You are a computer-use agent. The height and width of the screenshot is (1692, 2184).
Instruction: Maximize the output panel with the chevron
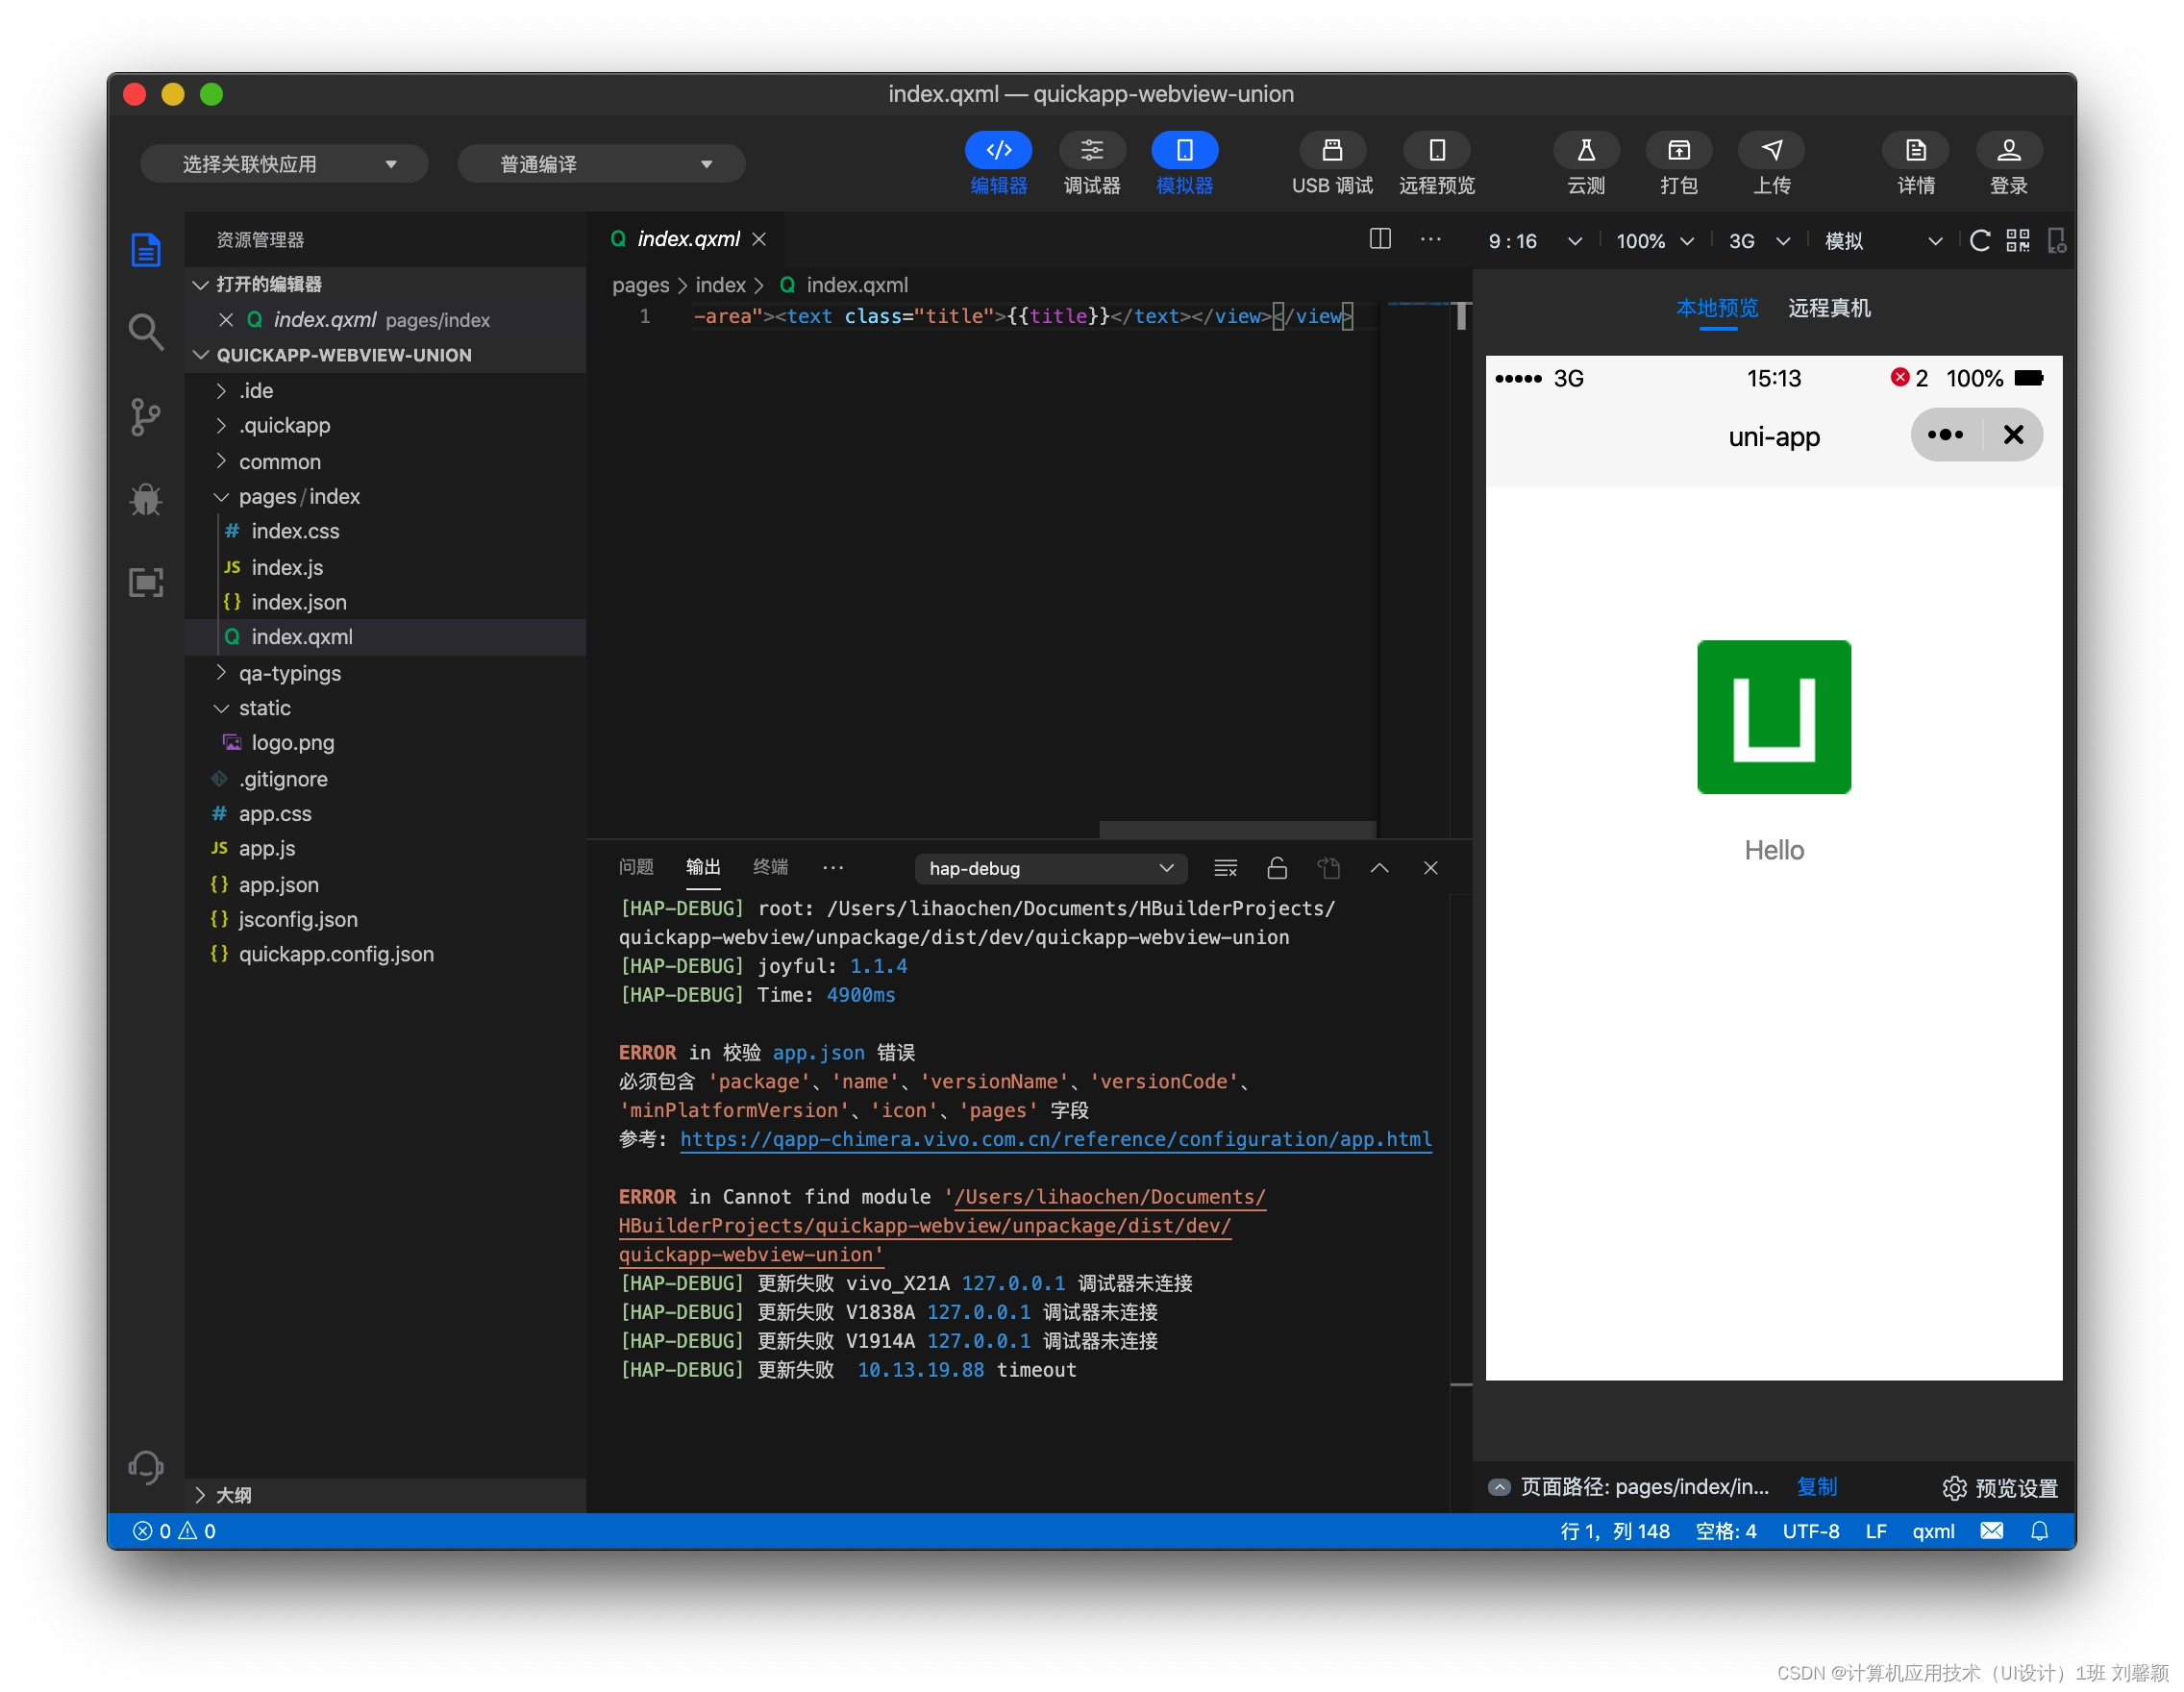[x=1379, y=868]
